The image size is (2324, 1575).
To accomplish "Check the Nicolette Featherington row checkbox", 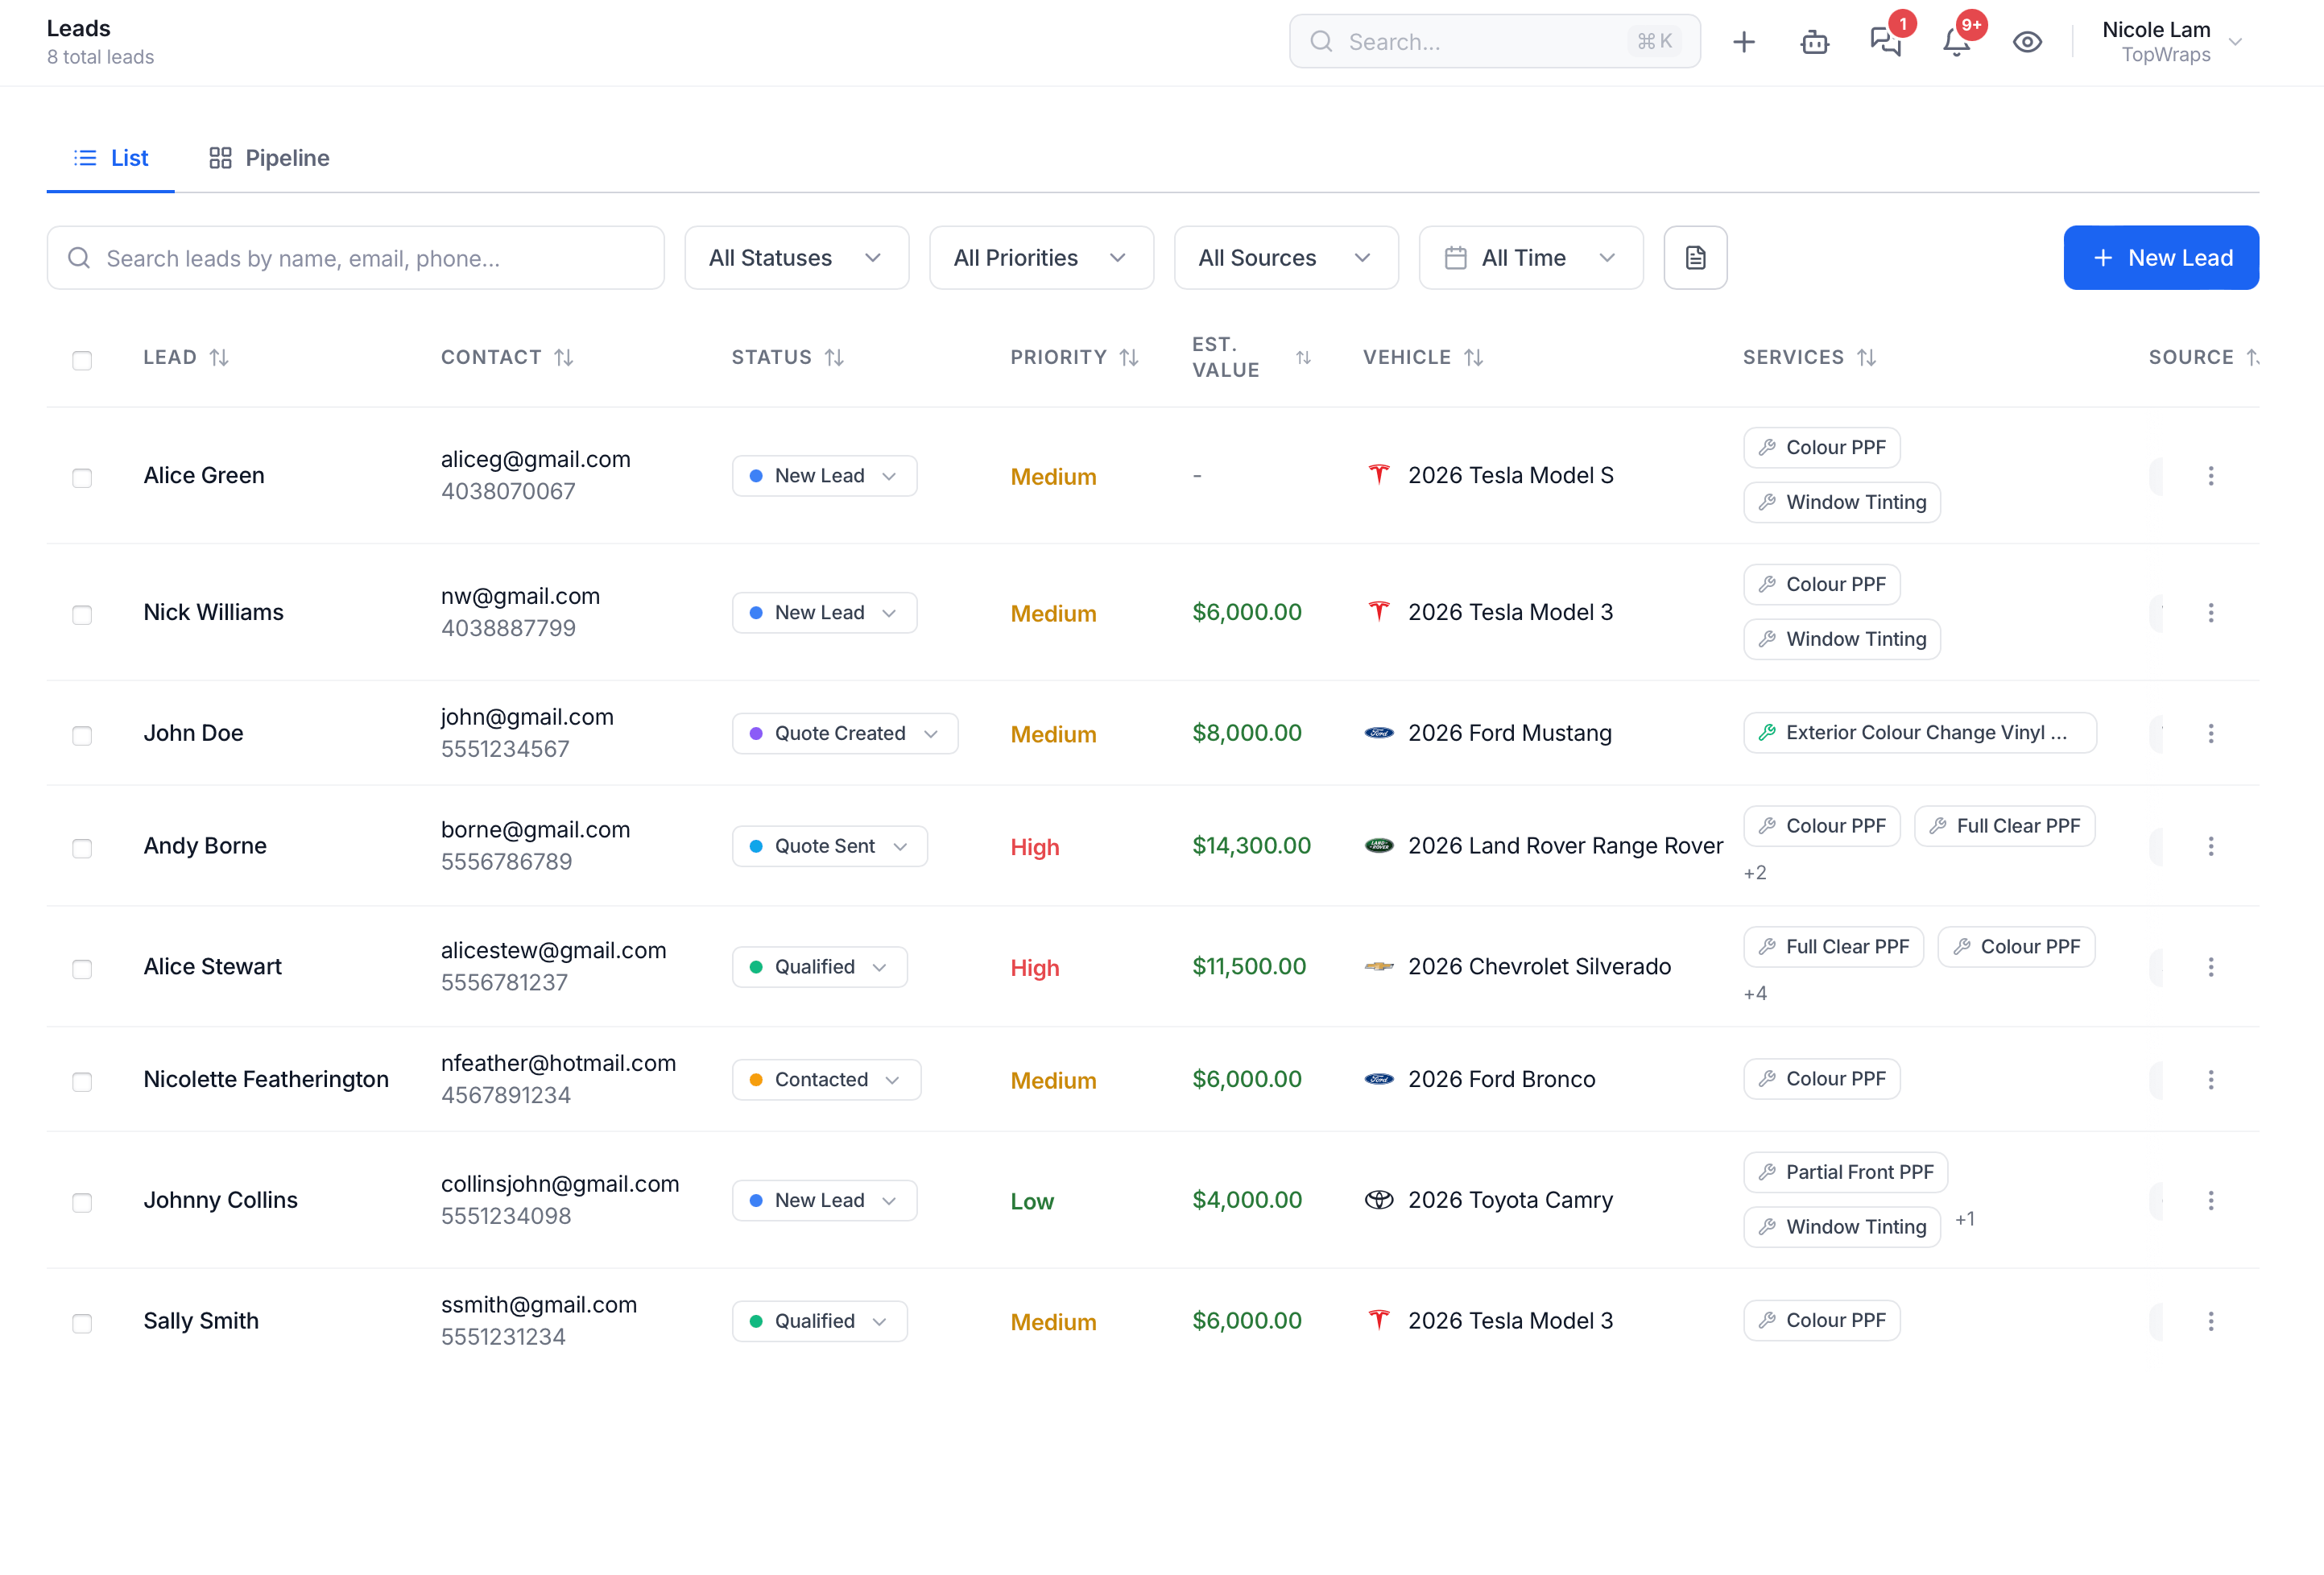I will [x=82, y=1082].
